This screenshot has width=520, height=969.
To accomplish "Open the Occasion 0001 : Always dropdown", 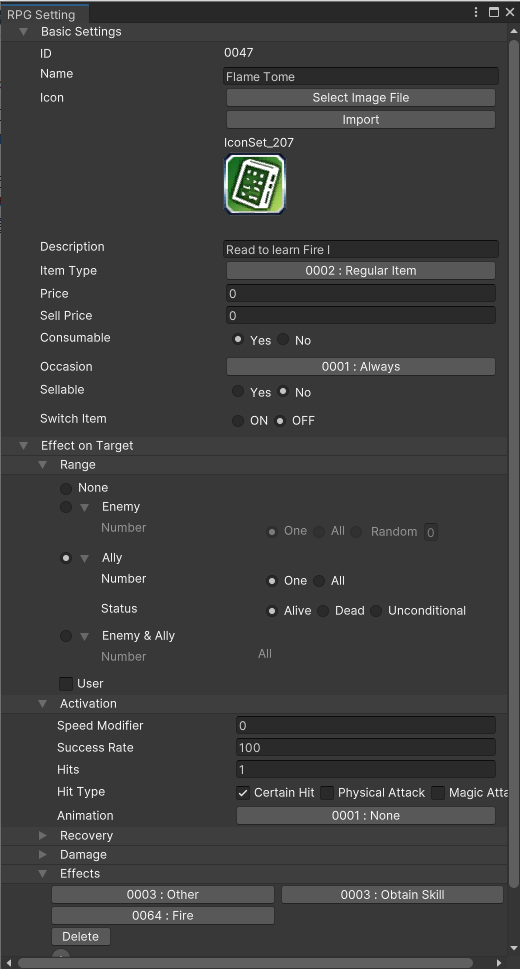I will point(360,366).
